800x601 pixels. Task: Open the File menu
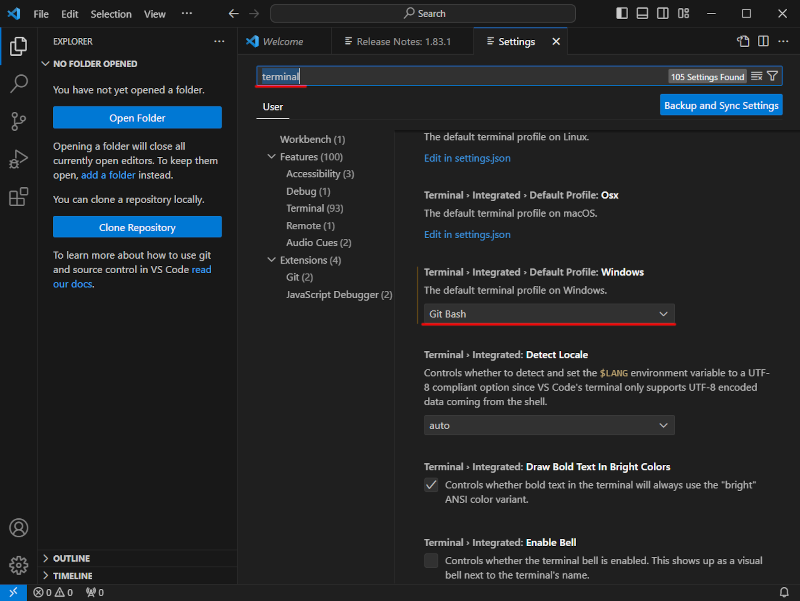point(41,14)
